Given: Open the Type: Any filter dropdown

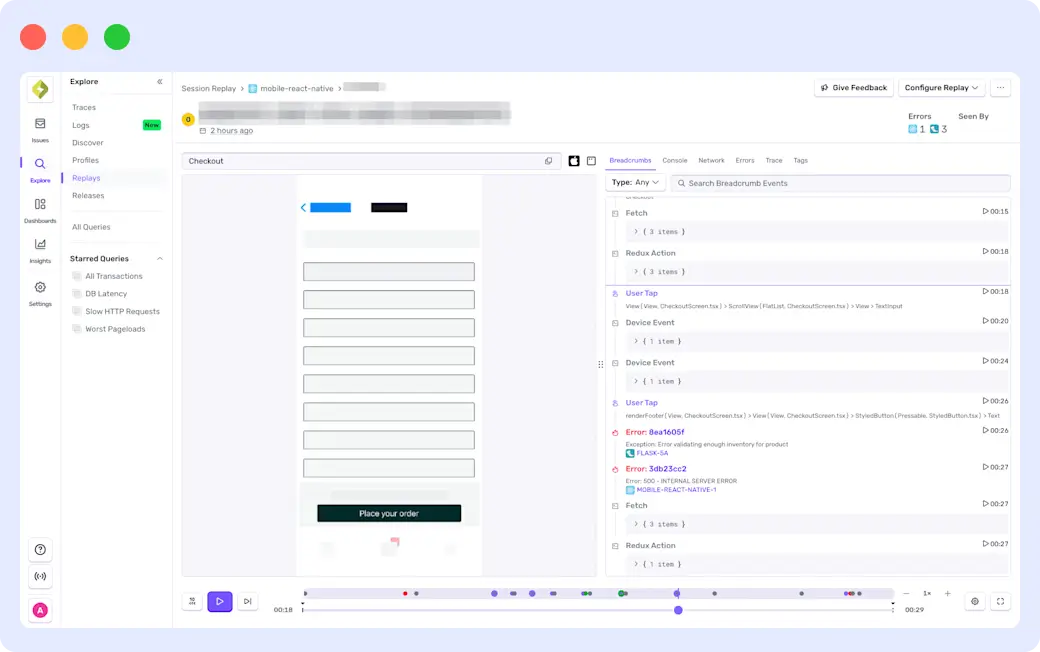Looking at the screenshot, I should click(633, 183).
